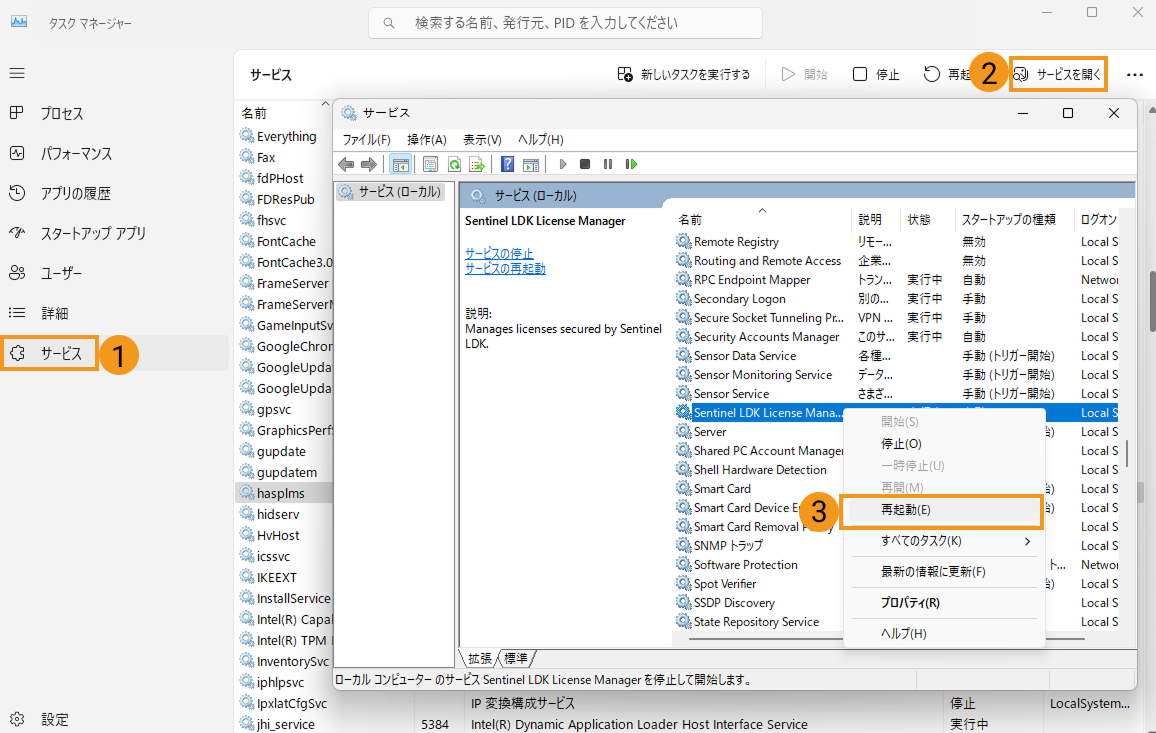Open the Properties toolbar icon

(x=430, y=164)
